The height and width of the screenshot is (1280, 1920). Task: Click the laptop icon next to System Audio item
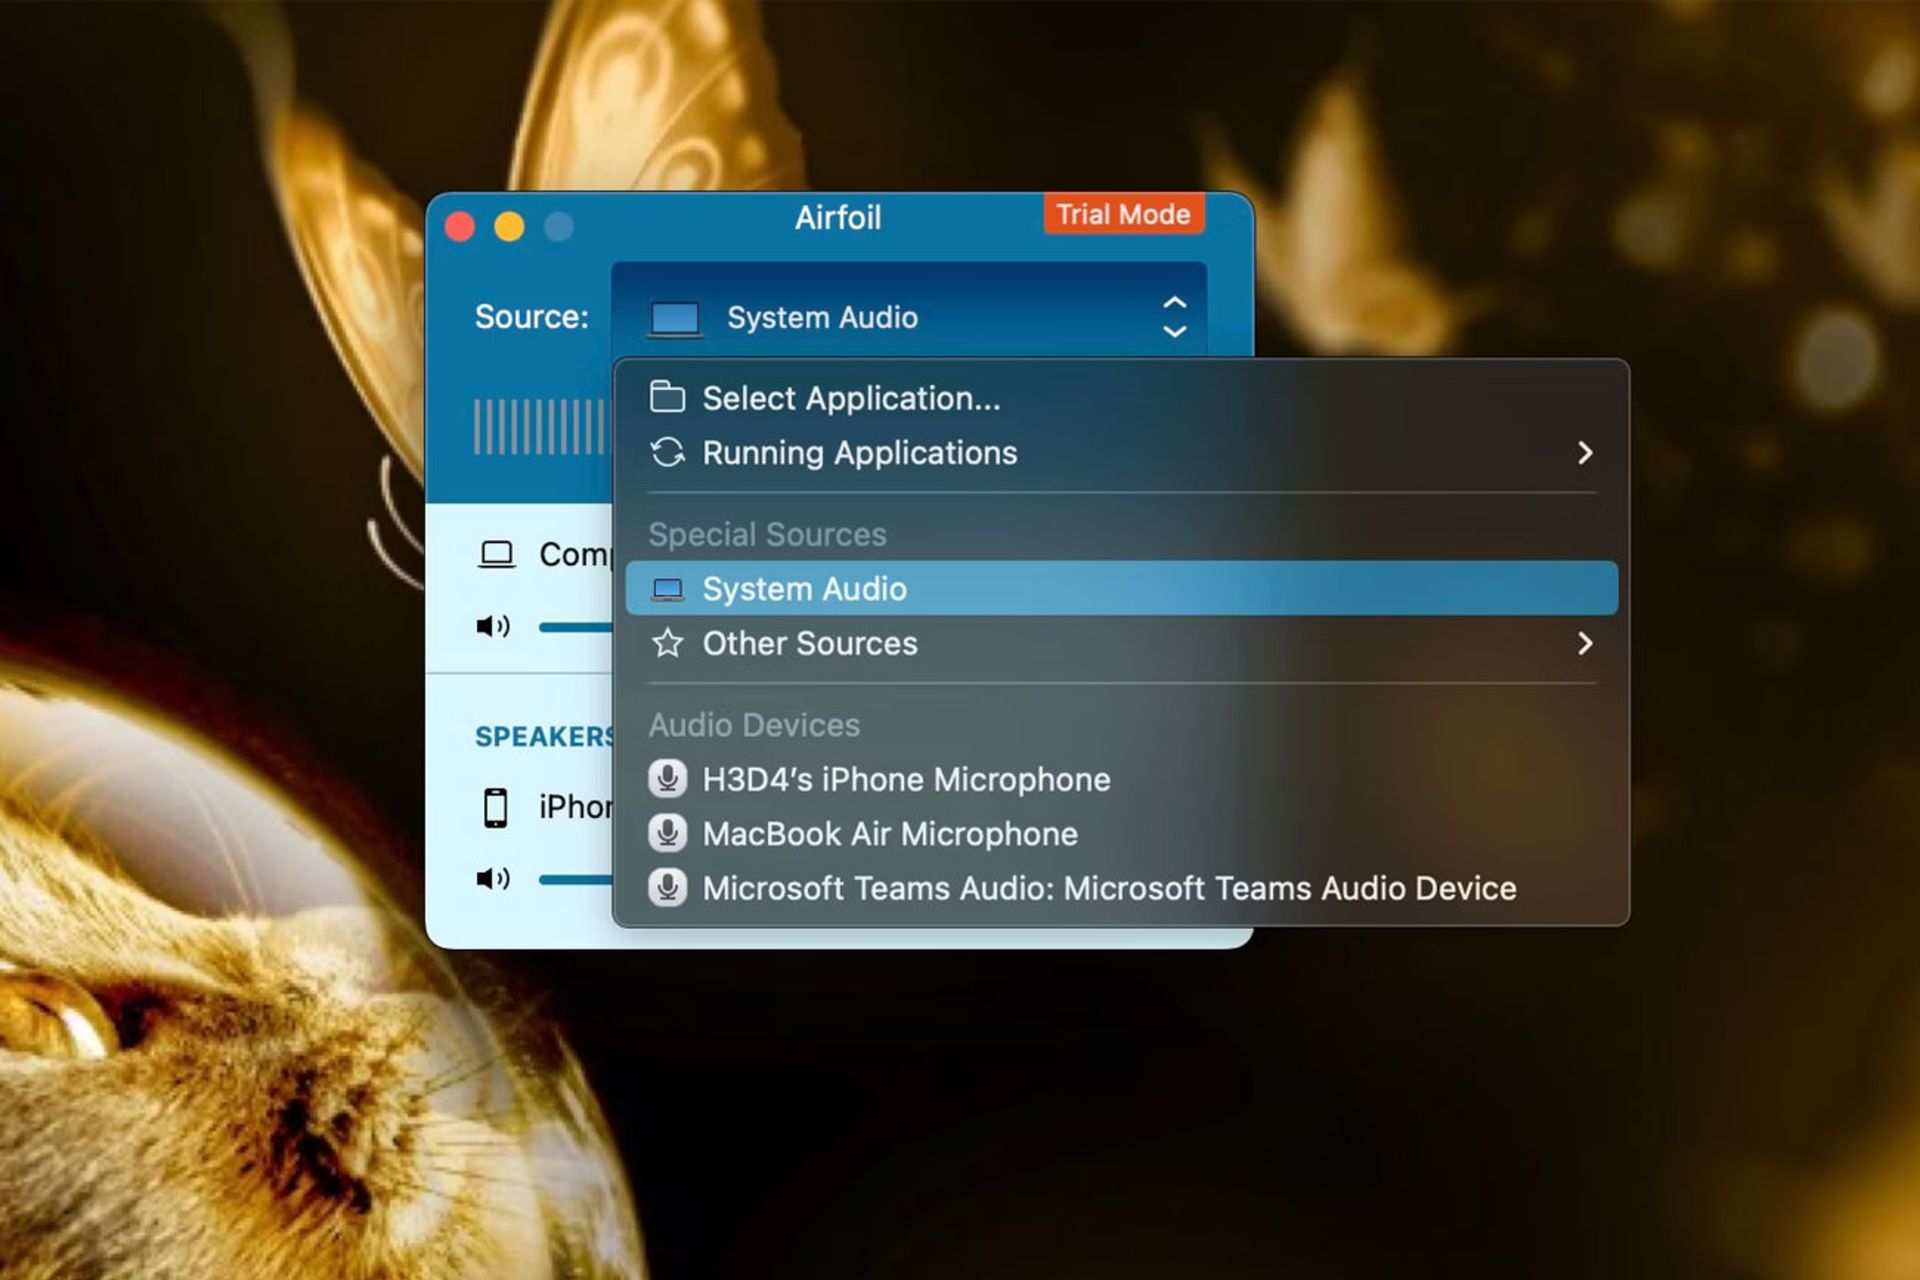pos(667,589)
